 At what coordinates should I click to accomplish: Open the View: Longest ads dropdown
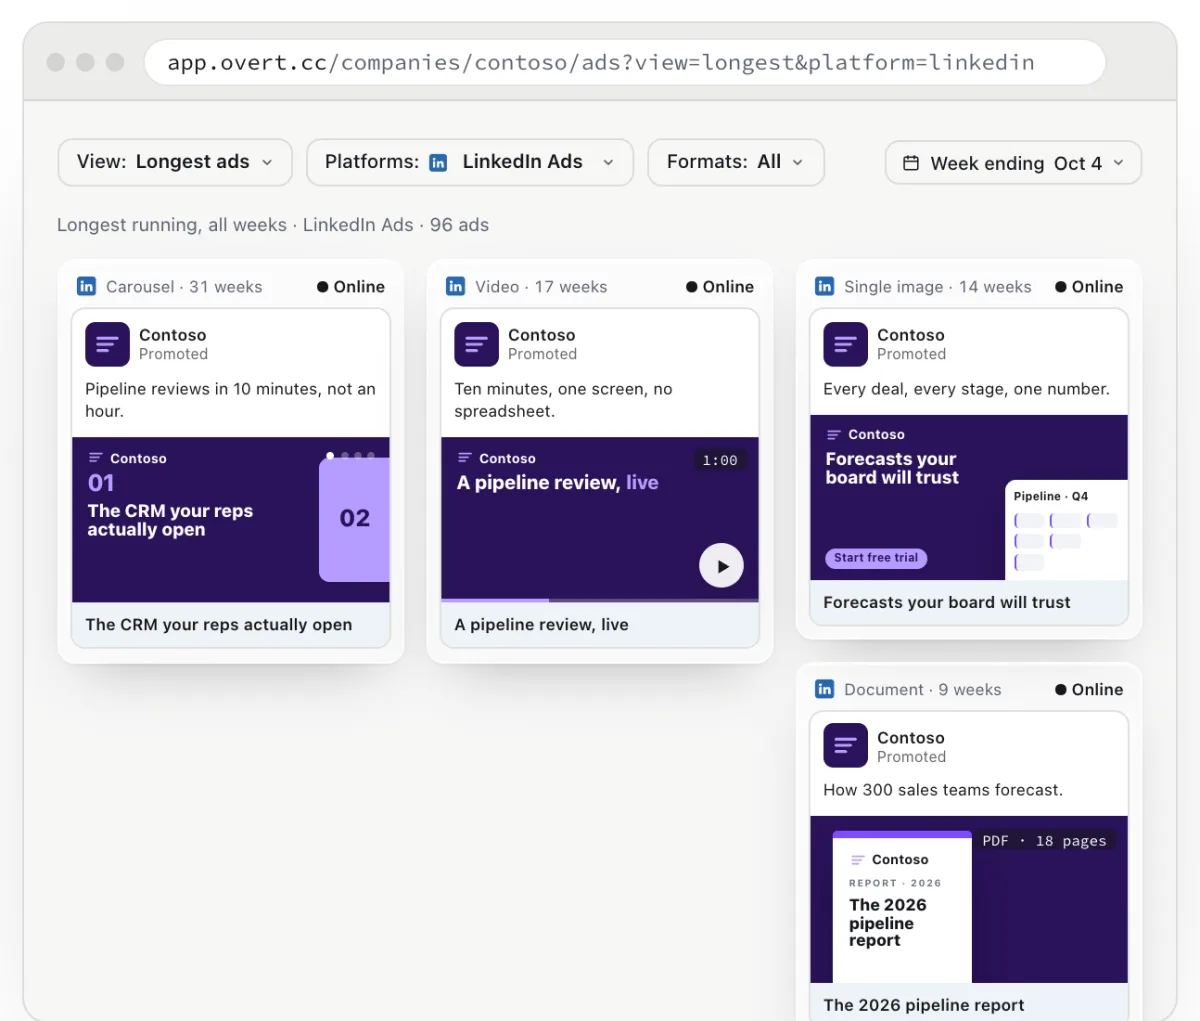tap(175, 162)
